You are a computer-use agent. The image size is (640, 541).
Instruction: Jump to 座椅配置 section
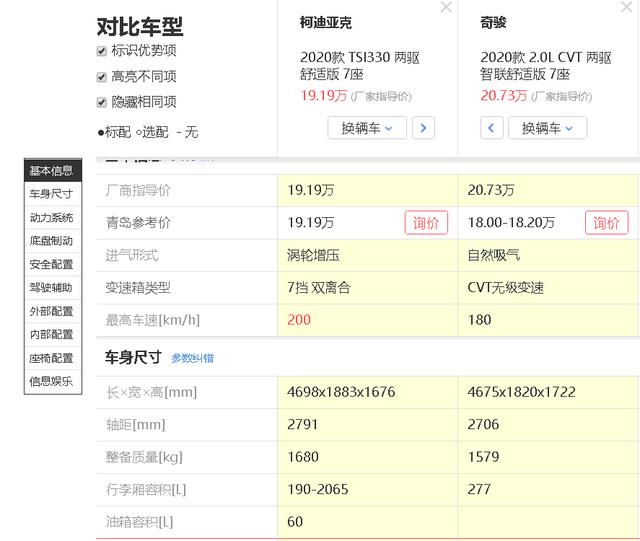[53, 358]
